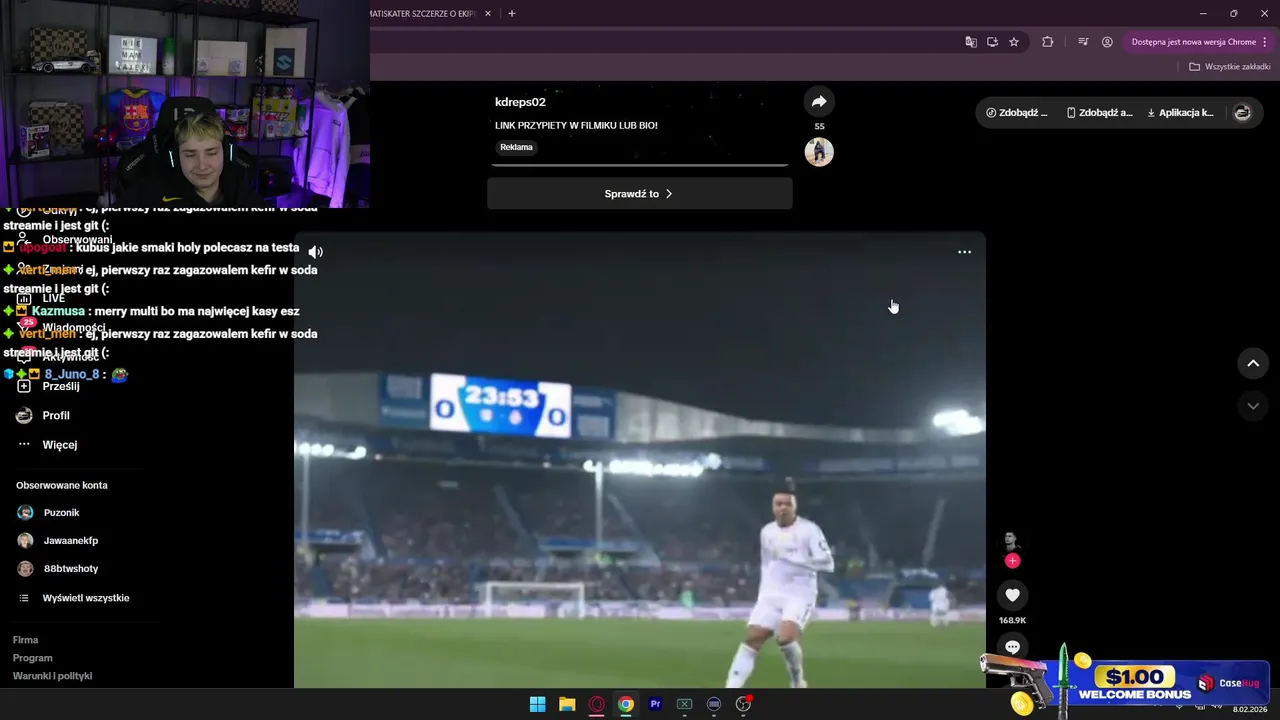Screen dimensions: 1280x720
Task: Click 'Dostępna jest nowa wersja Chrome' update button
Action: pyautogui.click(x=1193, y=42)
